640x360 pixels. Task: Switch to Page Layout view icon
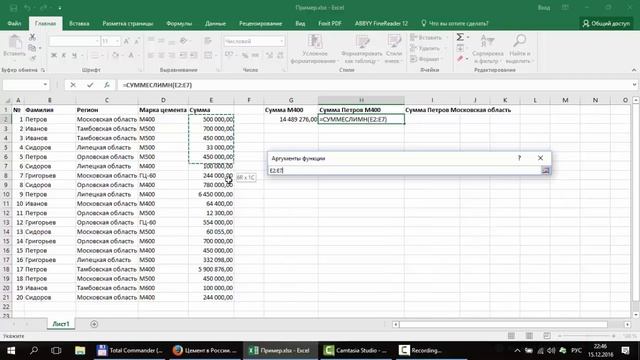(x=529, y=336)
